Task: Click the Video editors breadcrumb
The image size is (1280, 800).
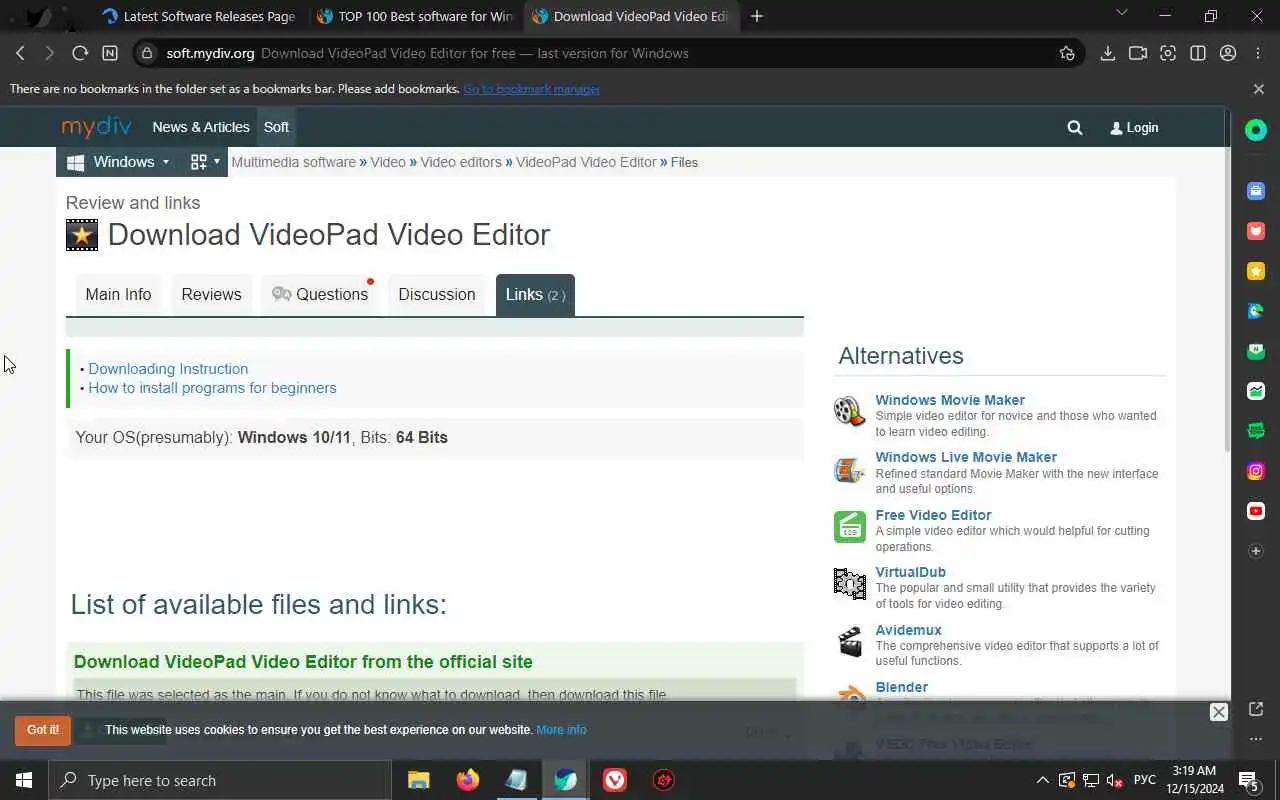Action: click(x=461, y=162)
